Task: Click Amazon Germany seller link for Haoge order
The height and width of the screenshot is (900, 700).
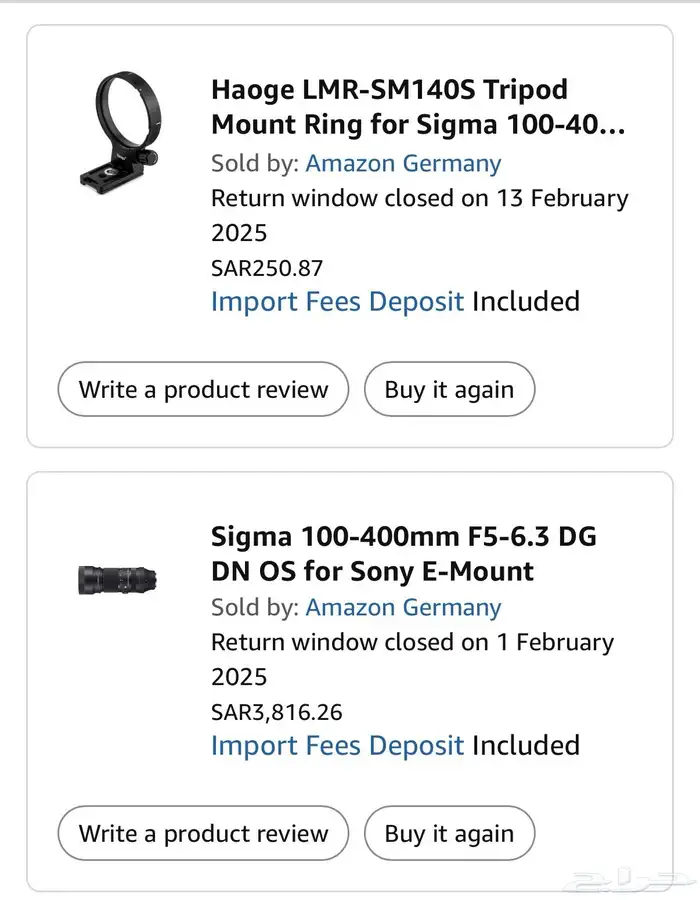Action: (x=404, y=163)
